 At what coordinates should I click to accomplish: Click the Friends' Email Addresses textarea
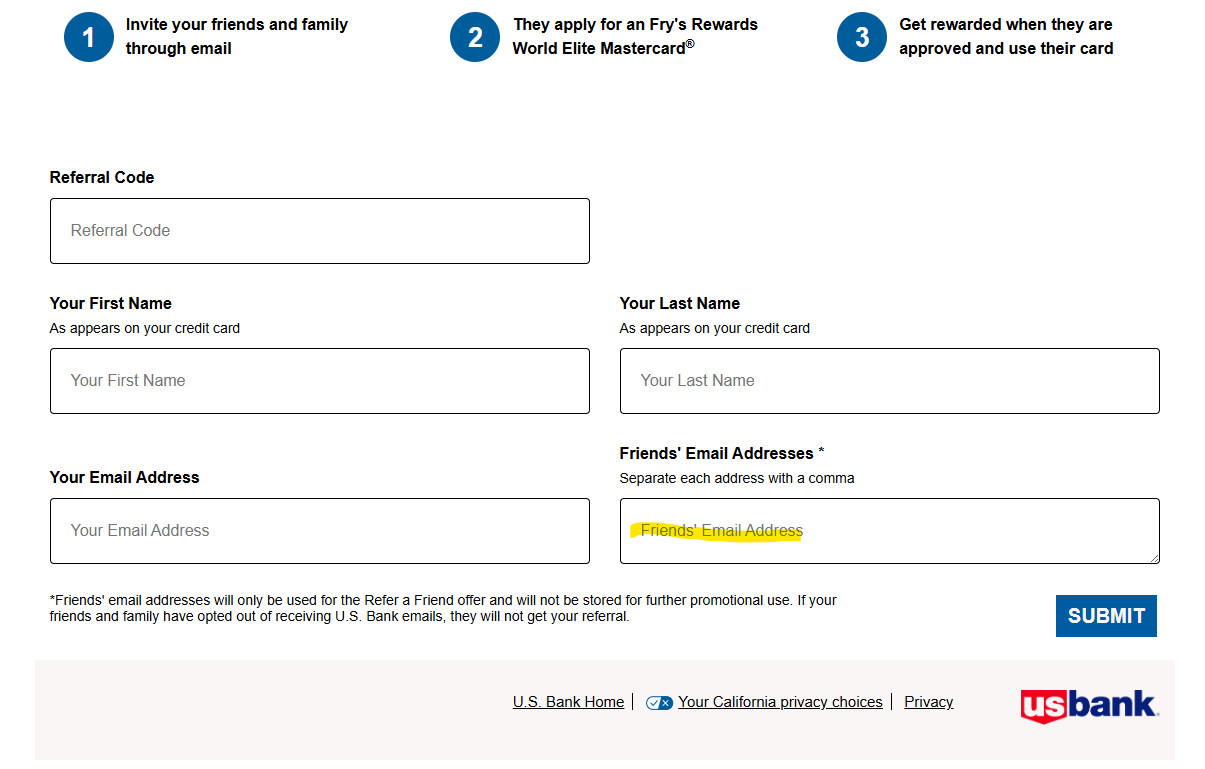(x=890, y=531)
